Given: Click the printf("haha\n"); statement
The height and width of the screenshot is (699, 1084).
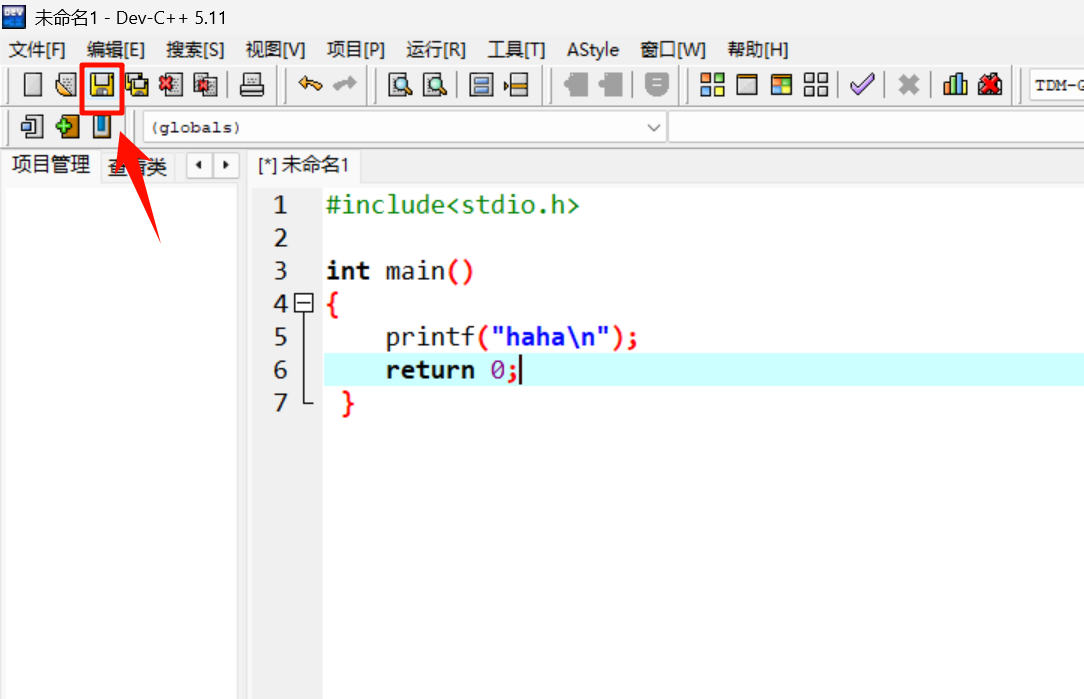Looking at the screenshot, I should 512,337.
